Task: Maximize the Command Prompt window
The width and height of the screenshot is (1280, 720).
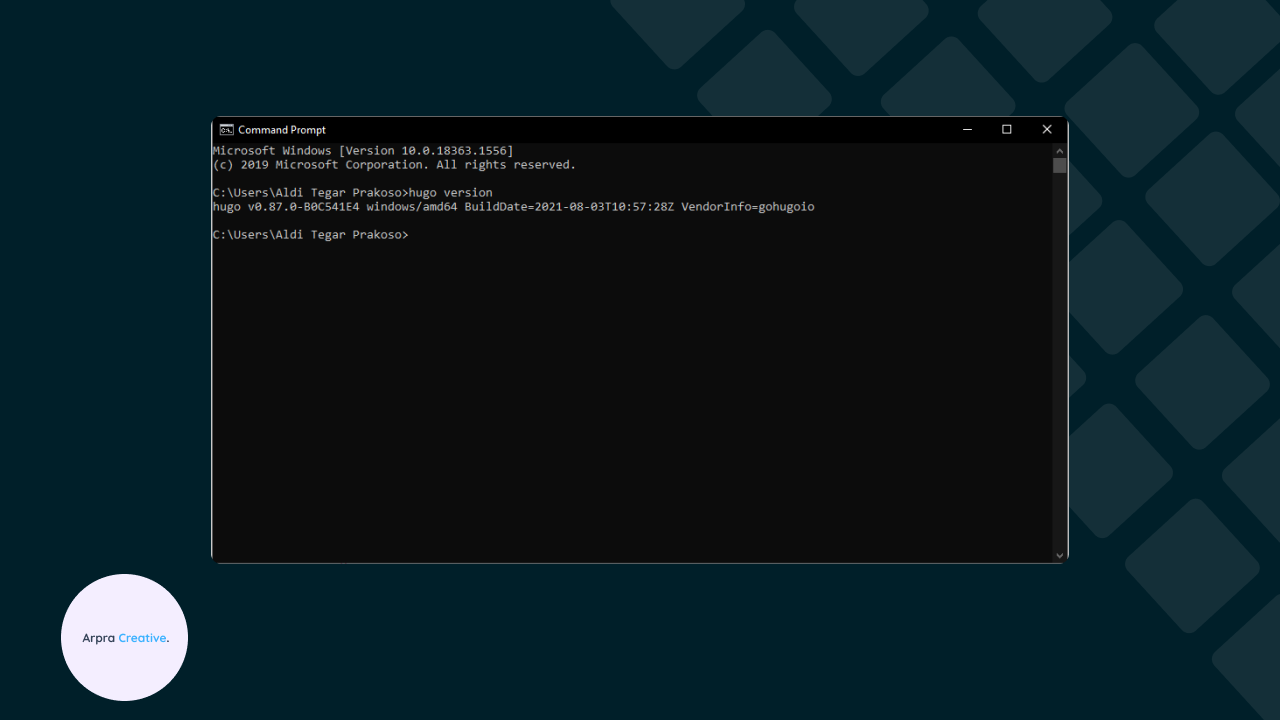Action: point(1007,130)
